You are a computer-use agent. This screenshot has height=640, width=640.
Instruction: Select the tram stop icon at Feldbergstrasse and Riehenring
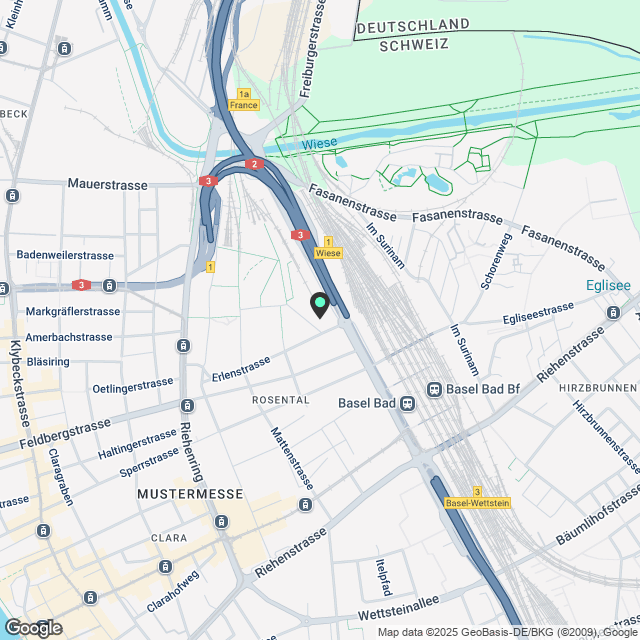coord(187,406)
